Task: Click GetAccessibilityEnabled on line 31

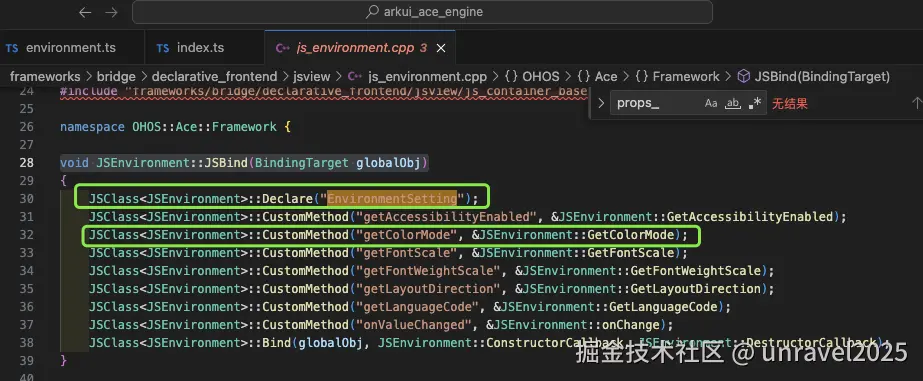Action: click(750, 217)
